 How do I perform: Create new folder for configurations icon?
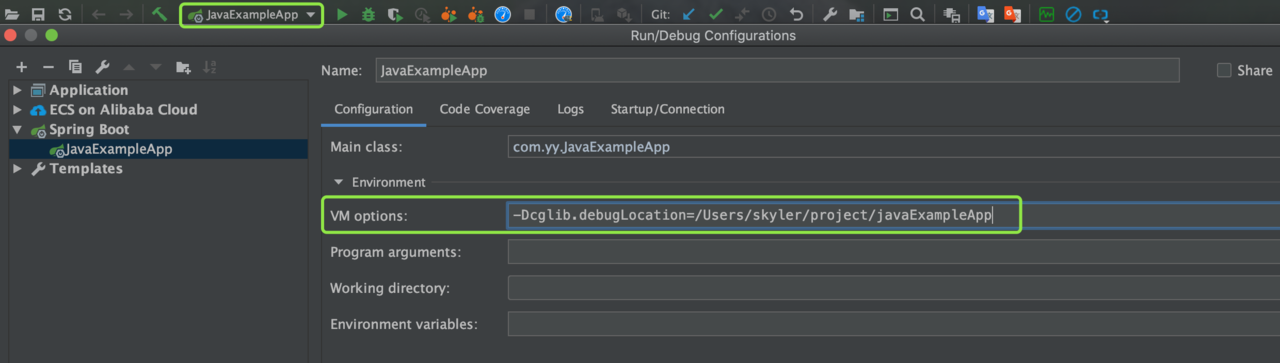[x=183, y=67]
